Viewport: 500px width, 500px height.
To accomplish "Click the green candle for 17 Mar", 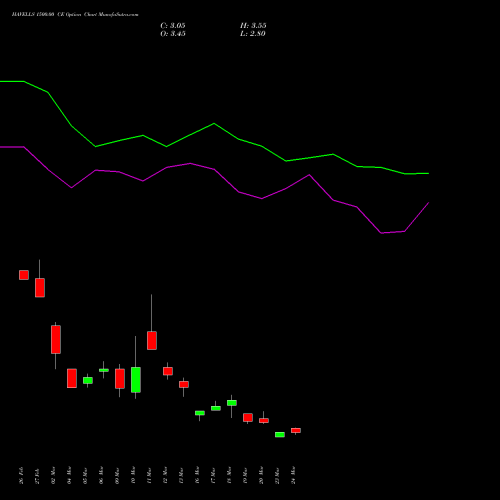I will tap(216, 408).
